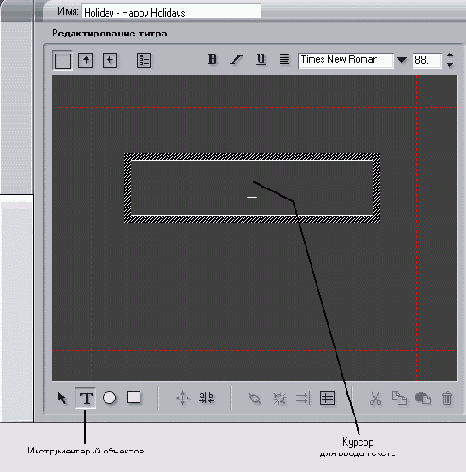The height and width of the screenshot is (472, 466).
Task: Choose the ellipse shape tool
Action: tap(110, 398)
